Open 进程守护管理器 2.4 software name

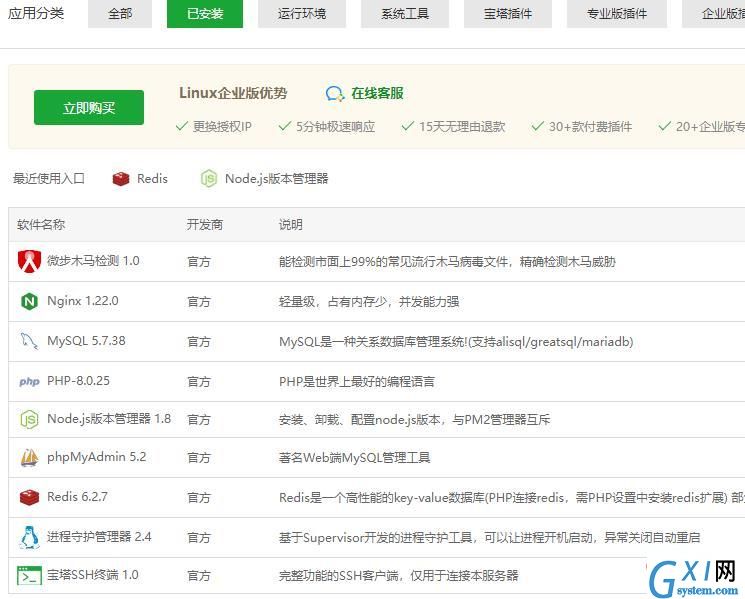99,537
